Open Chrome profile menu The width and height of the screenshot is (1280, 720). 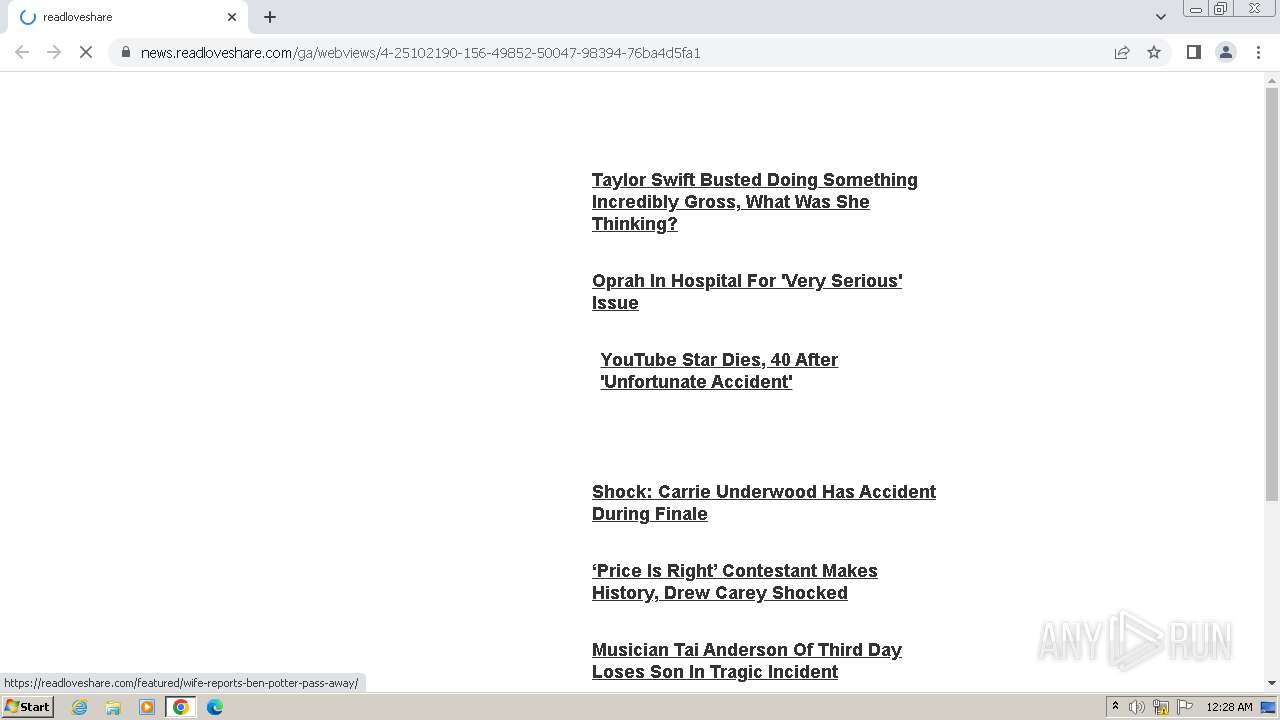pos(1225,52)
